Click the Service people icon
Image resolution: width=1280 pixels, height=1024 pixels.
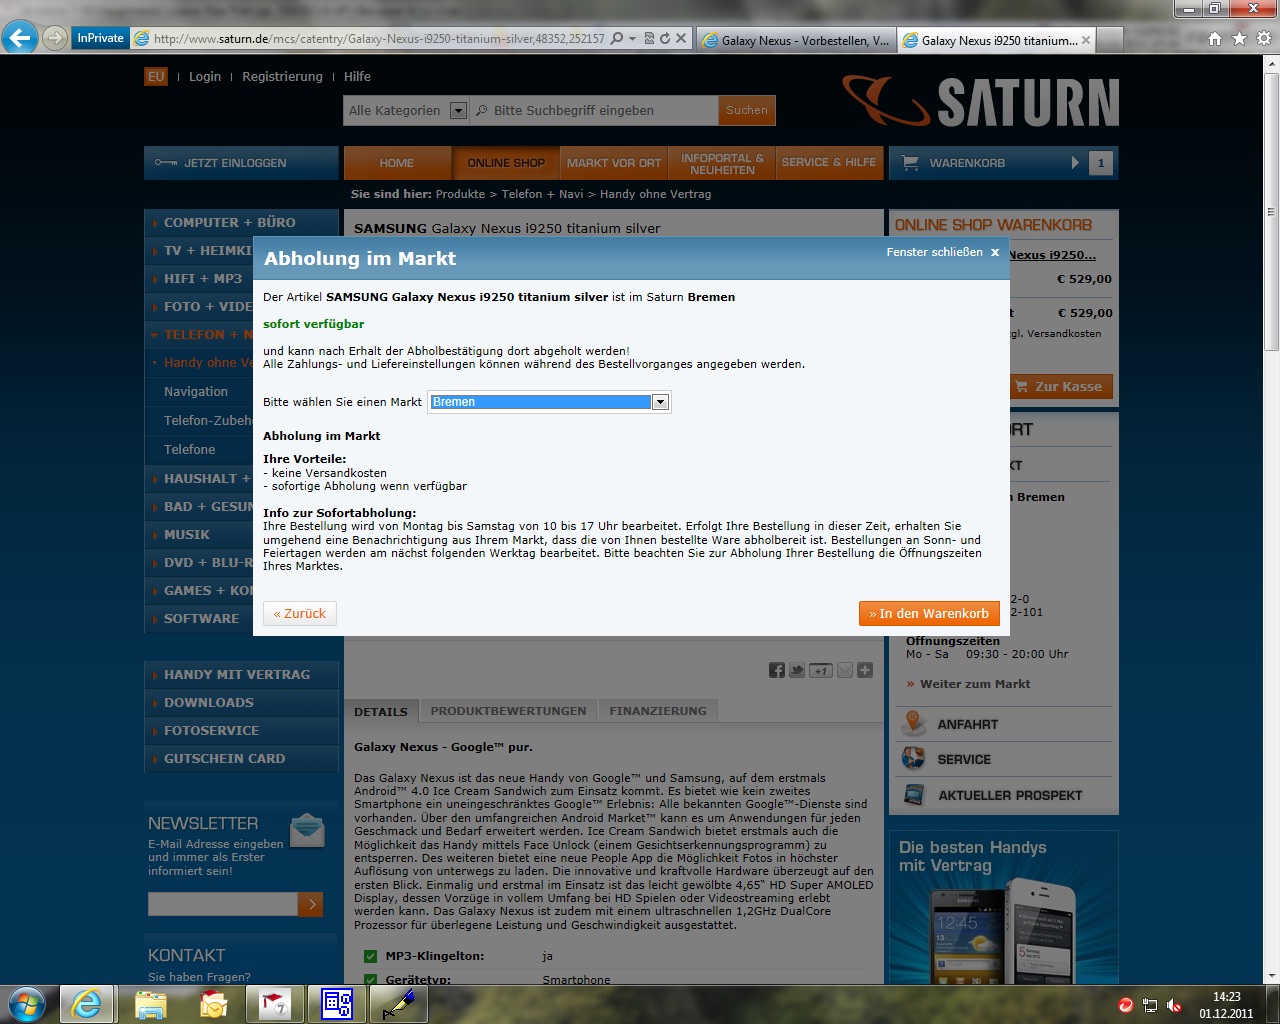tap(913, 759)
